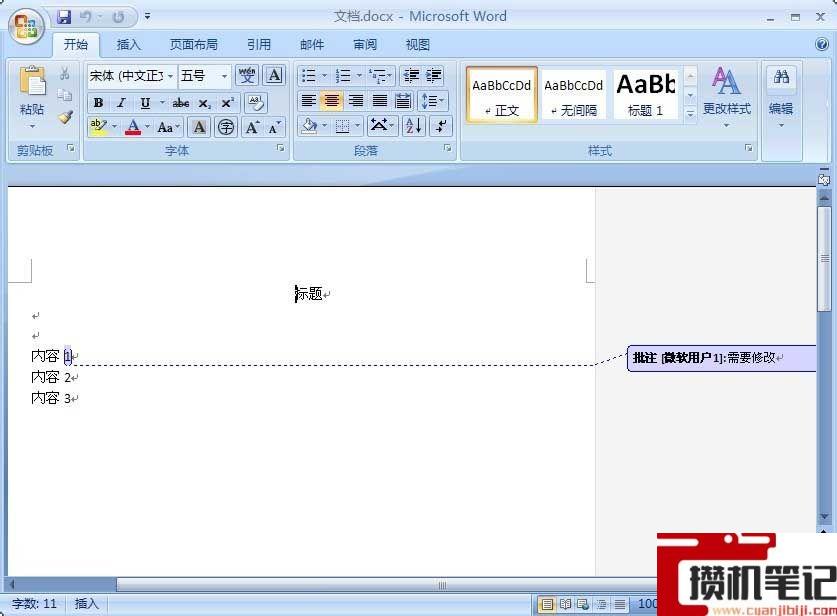The height and width of the screenshot is (616, 837).
Task: Open the font name combo box
Action: point(131,76)
